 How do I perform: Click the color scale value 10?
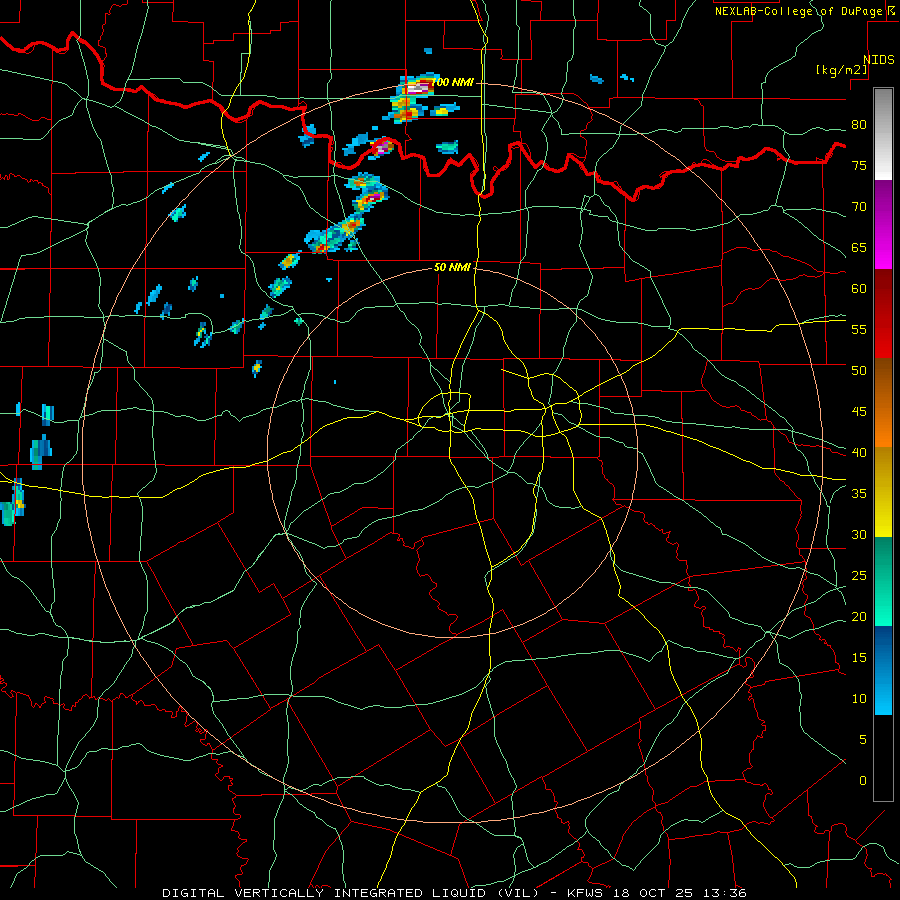(859, 699)
